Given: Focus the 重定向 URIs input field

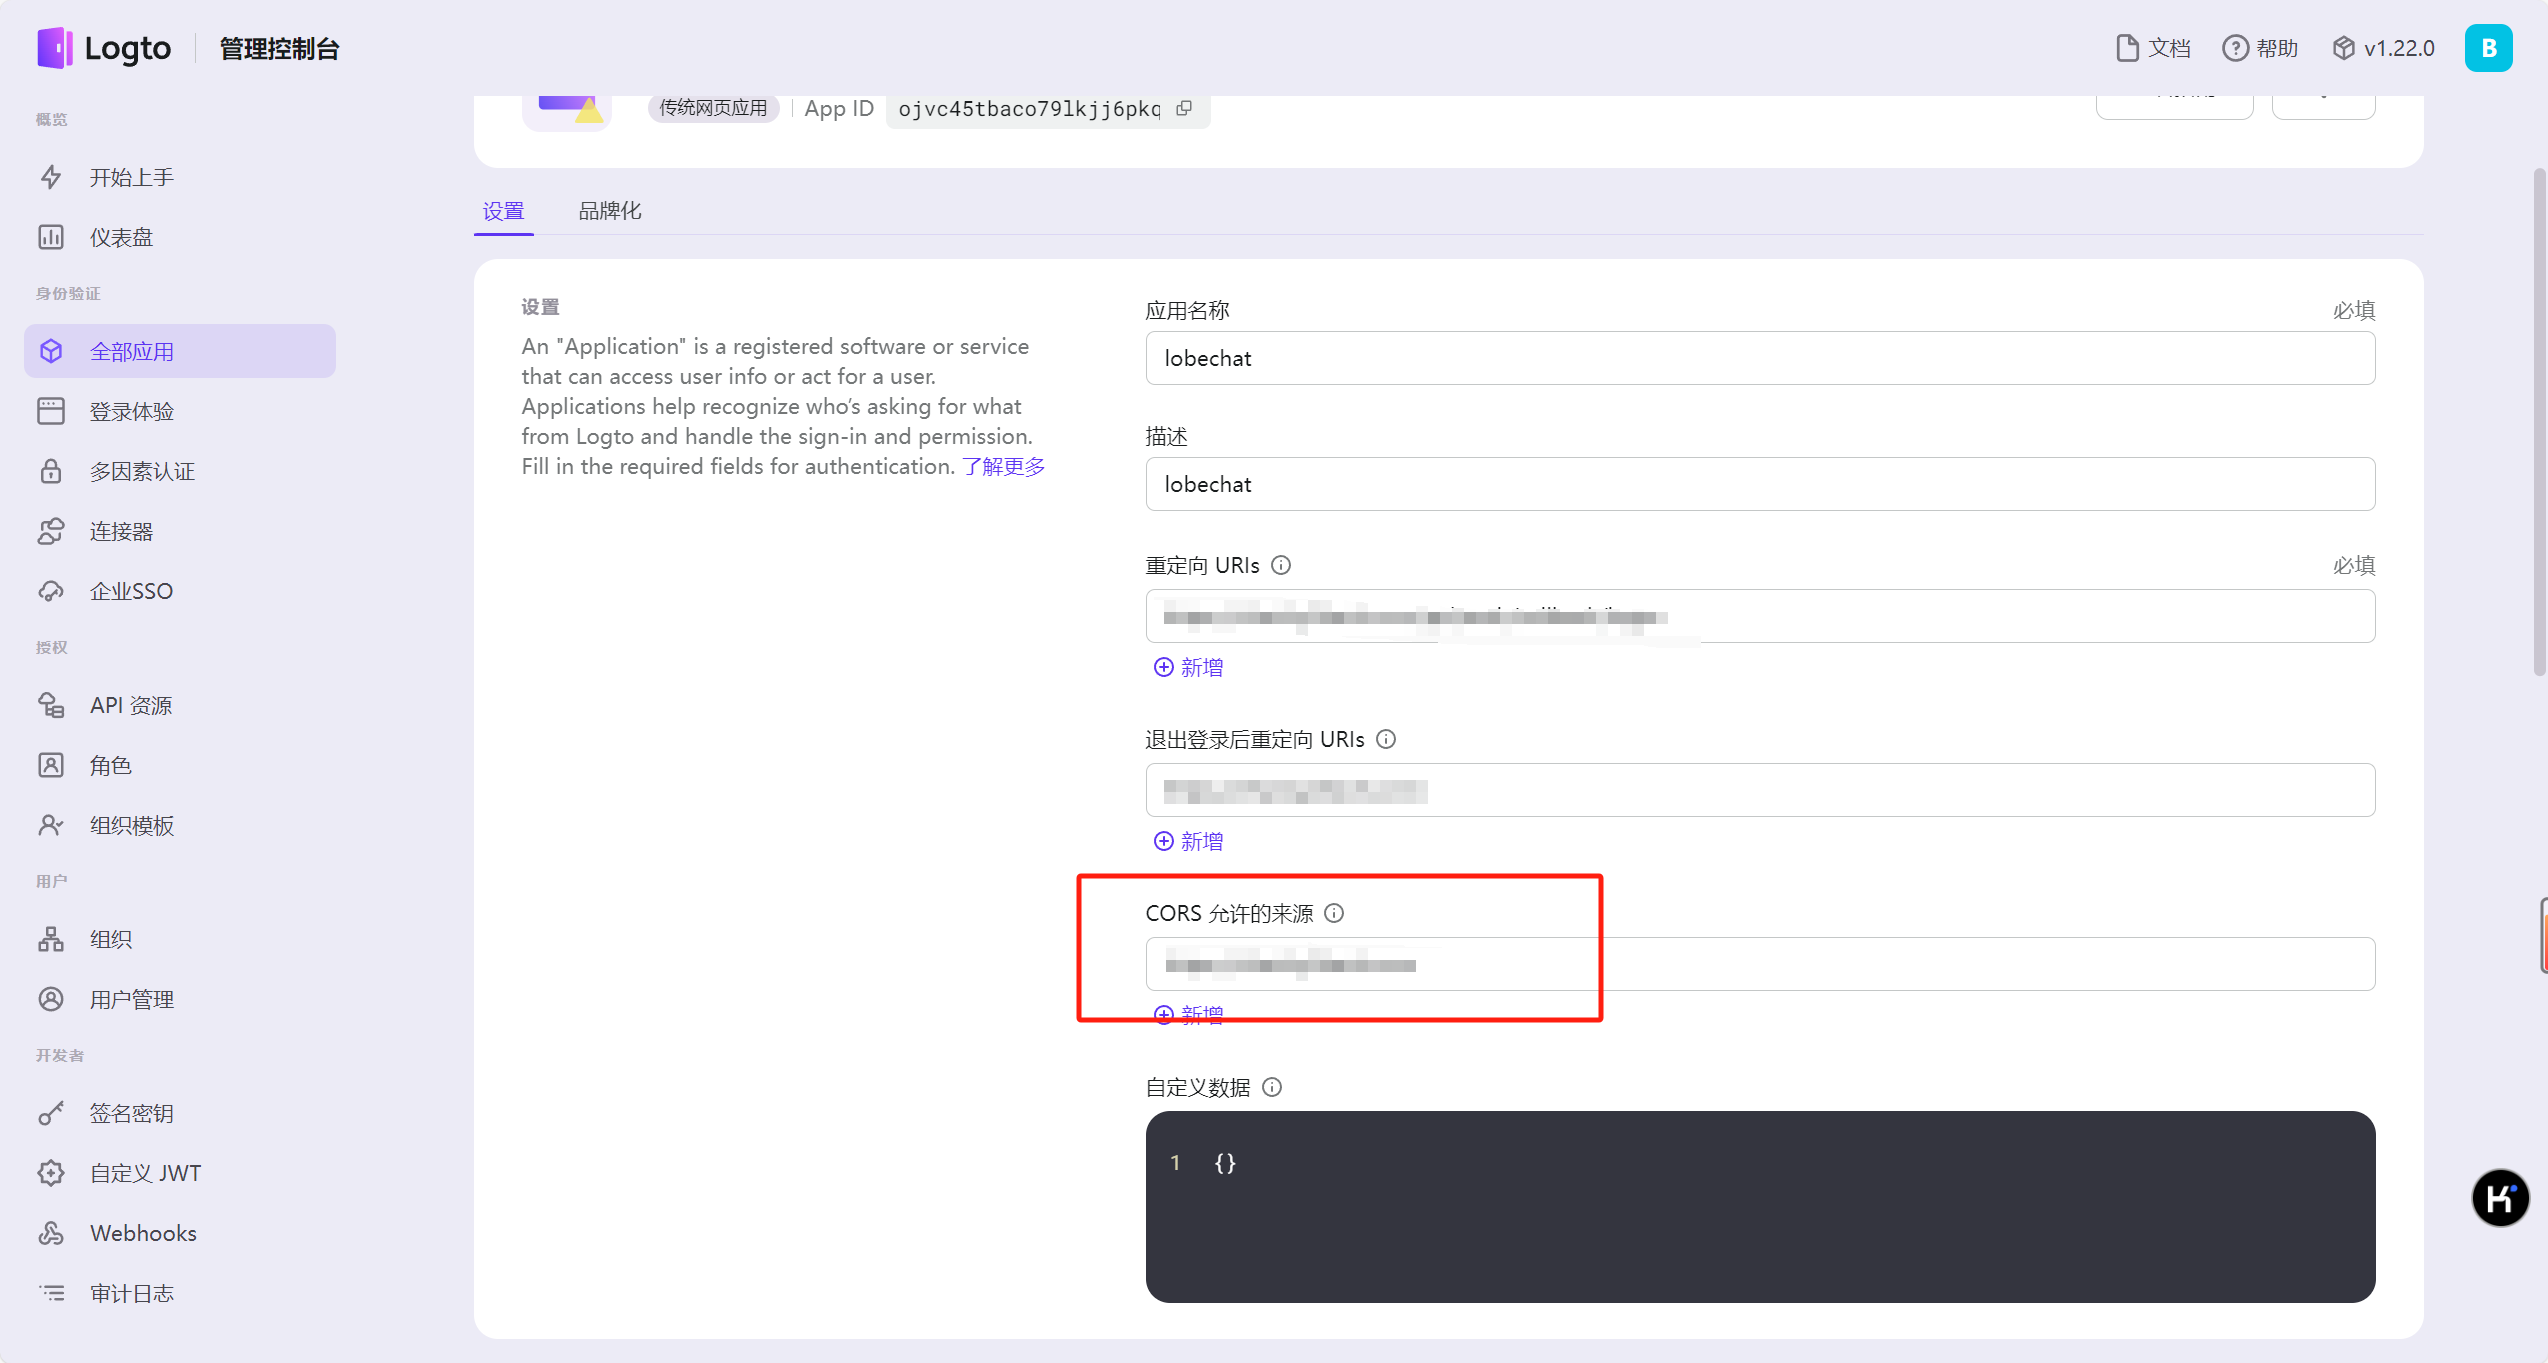Looking at the screenshot, I should coord(1760,616).
